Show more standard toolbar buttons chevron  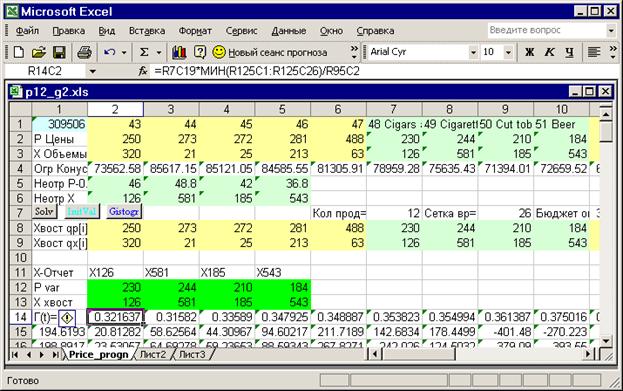(x=354, y=52)
